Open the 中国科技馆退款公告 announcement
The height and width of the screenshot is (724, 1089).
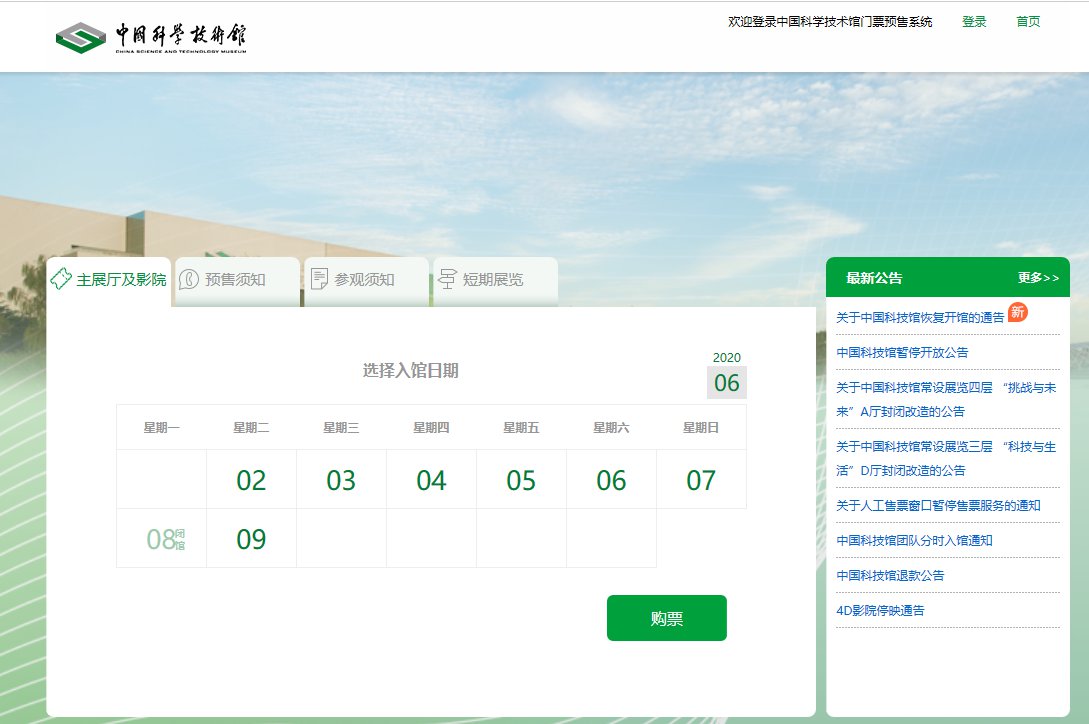(x=890, y=576)
